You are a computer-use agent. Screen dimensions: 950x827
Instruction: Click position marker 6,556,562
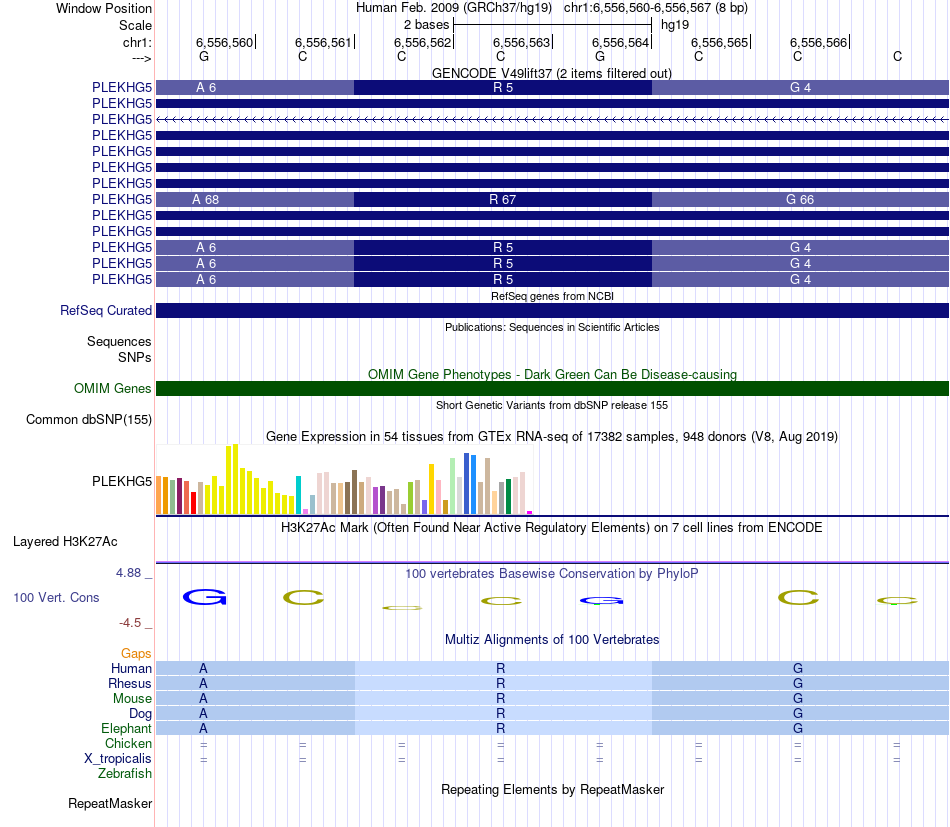pos(422,42)
